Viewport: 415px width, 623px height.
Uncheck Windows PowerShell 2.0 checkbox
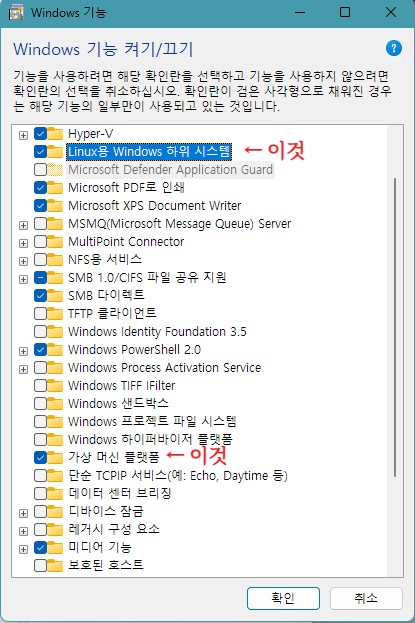point(41,350)
